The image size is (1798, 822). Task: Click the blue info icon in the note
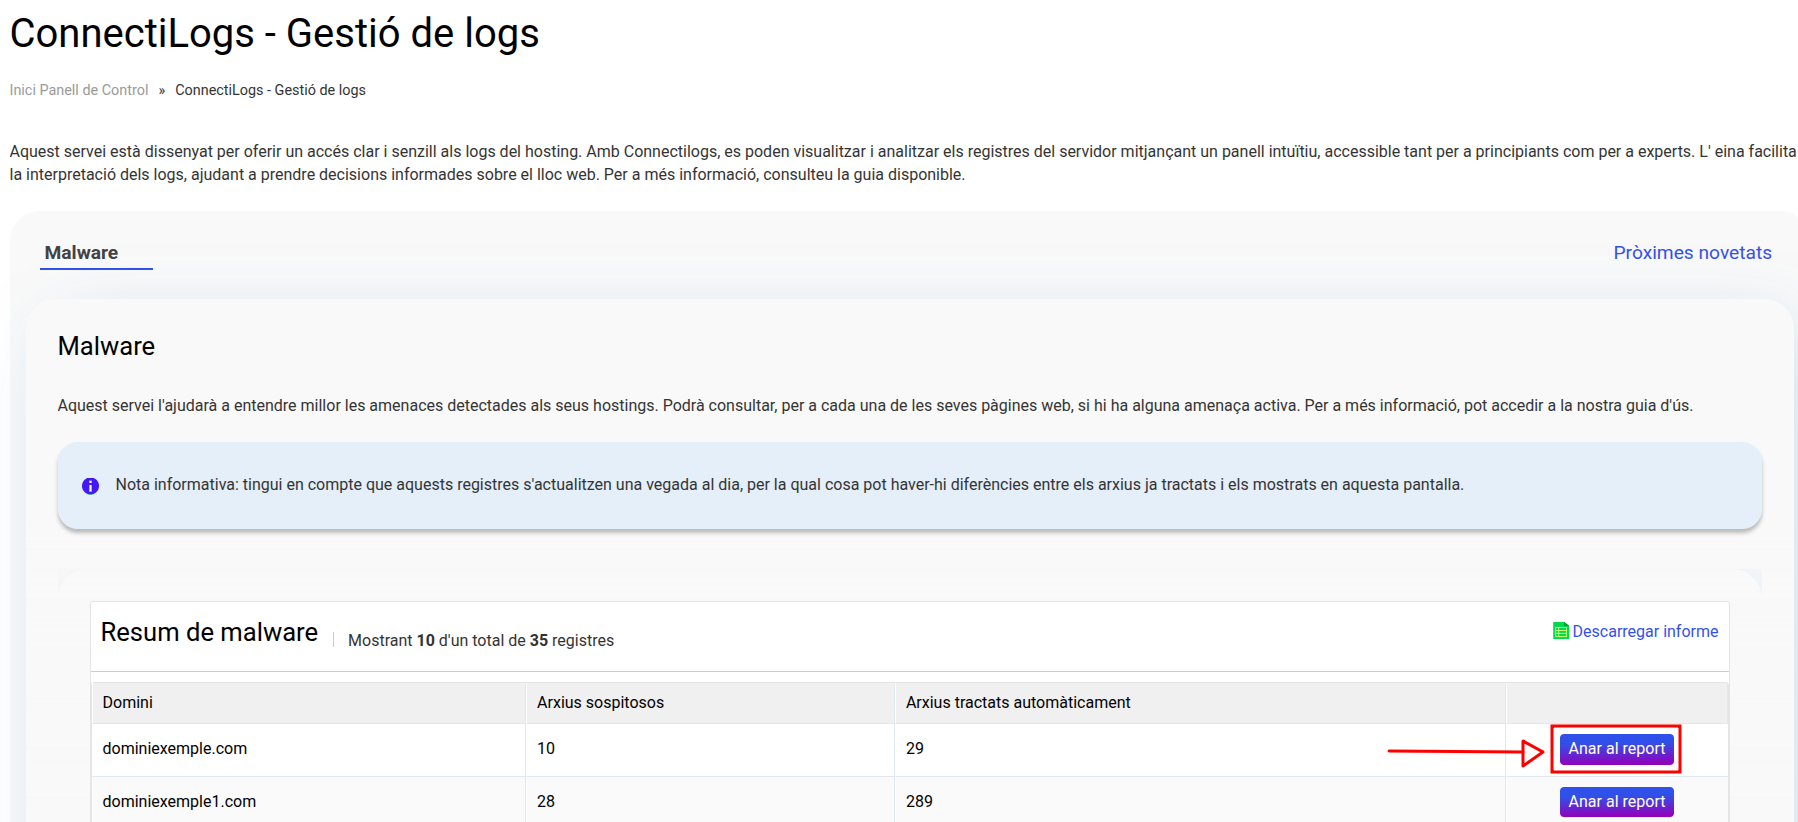(90, 486)
